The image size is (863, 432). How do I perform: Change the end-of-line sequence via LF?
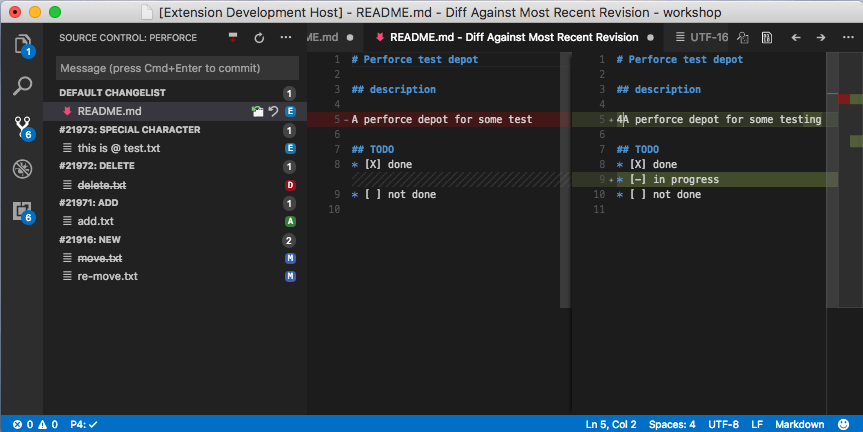757,424
